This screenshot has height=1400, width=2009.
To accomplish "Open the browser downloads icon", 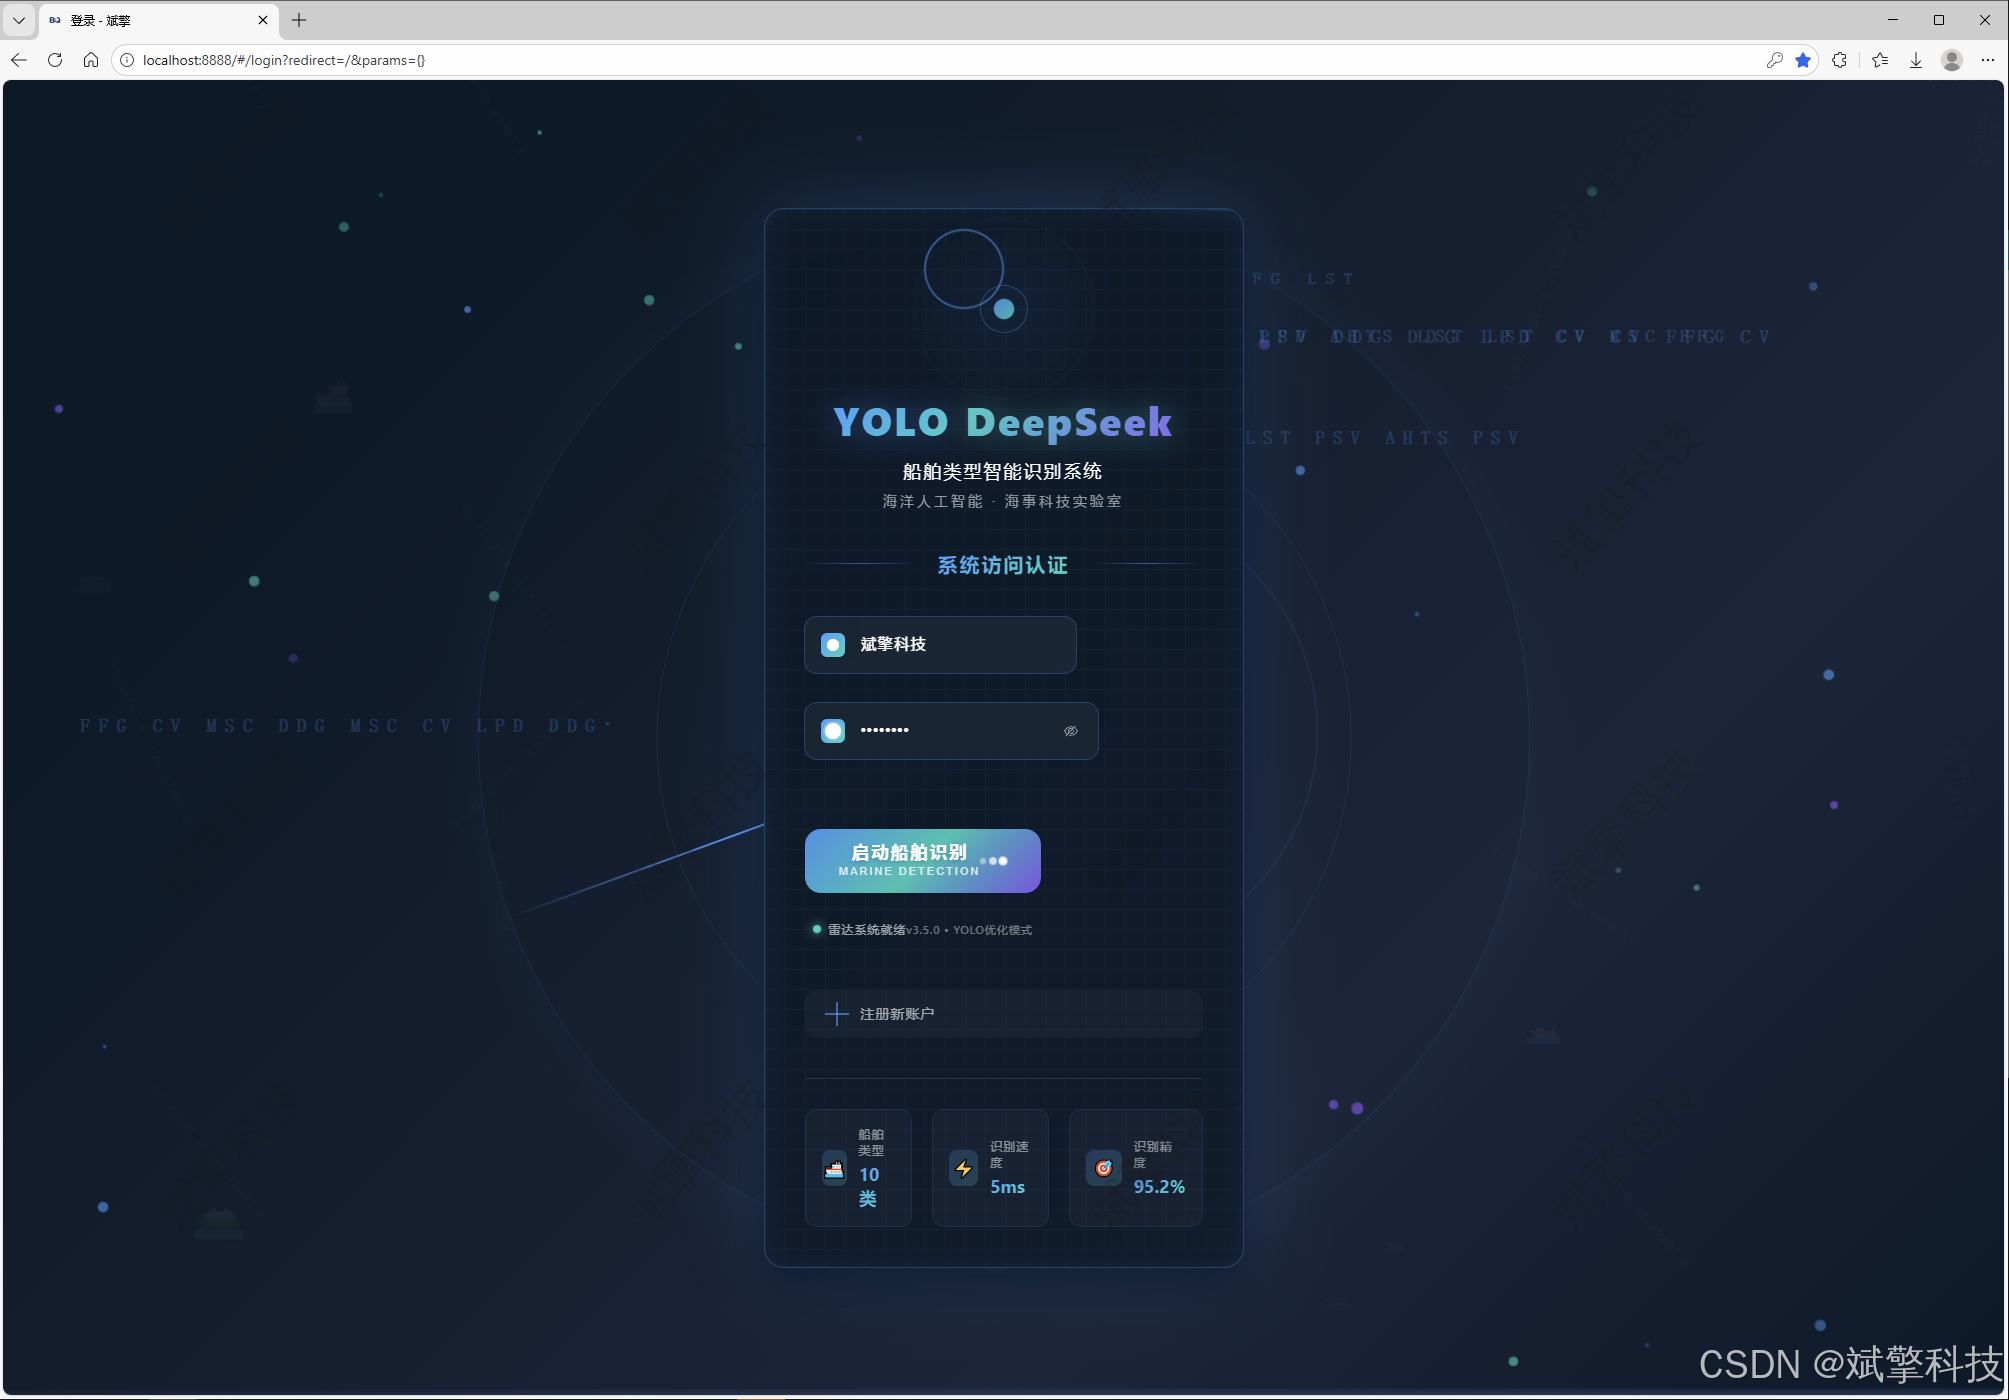I will [1915, 60].
